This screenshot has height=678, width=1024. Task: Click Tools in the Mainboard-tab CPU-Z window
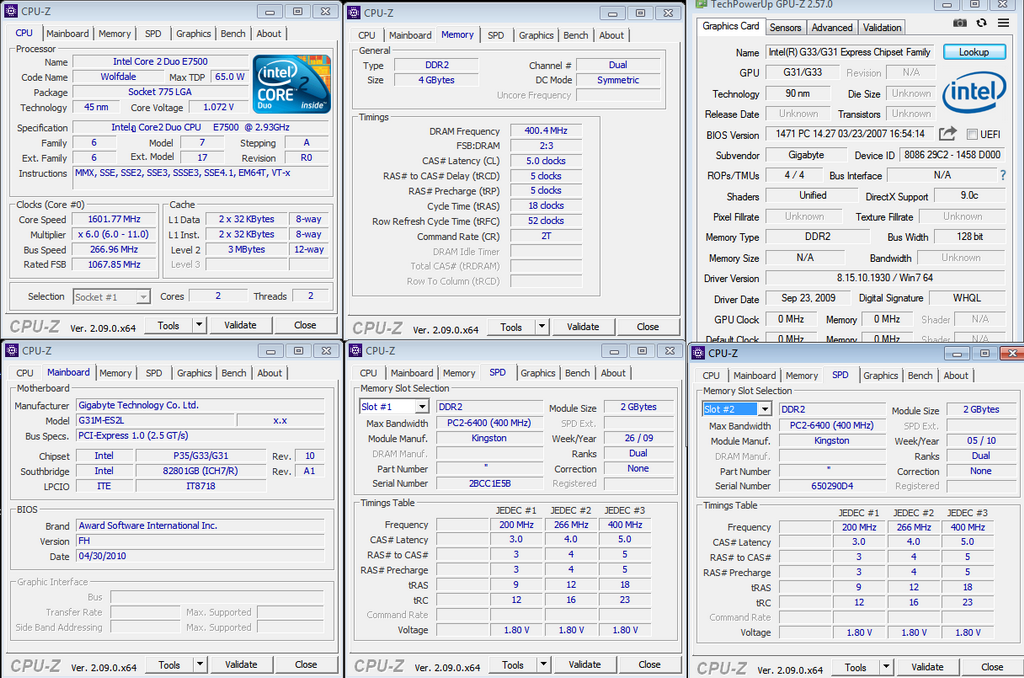[x=169, y=664]
